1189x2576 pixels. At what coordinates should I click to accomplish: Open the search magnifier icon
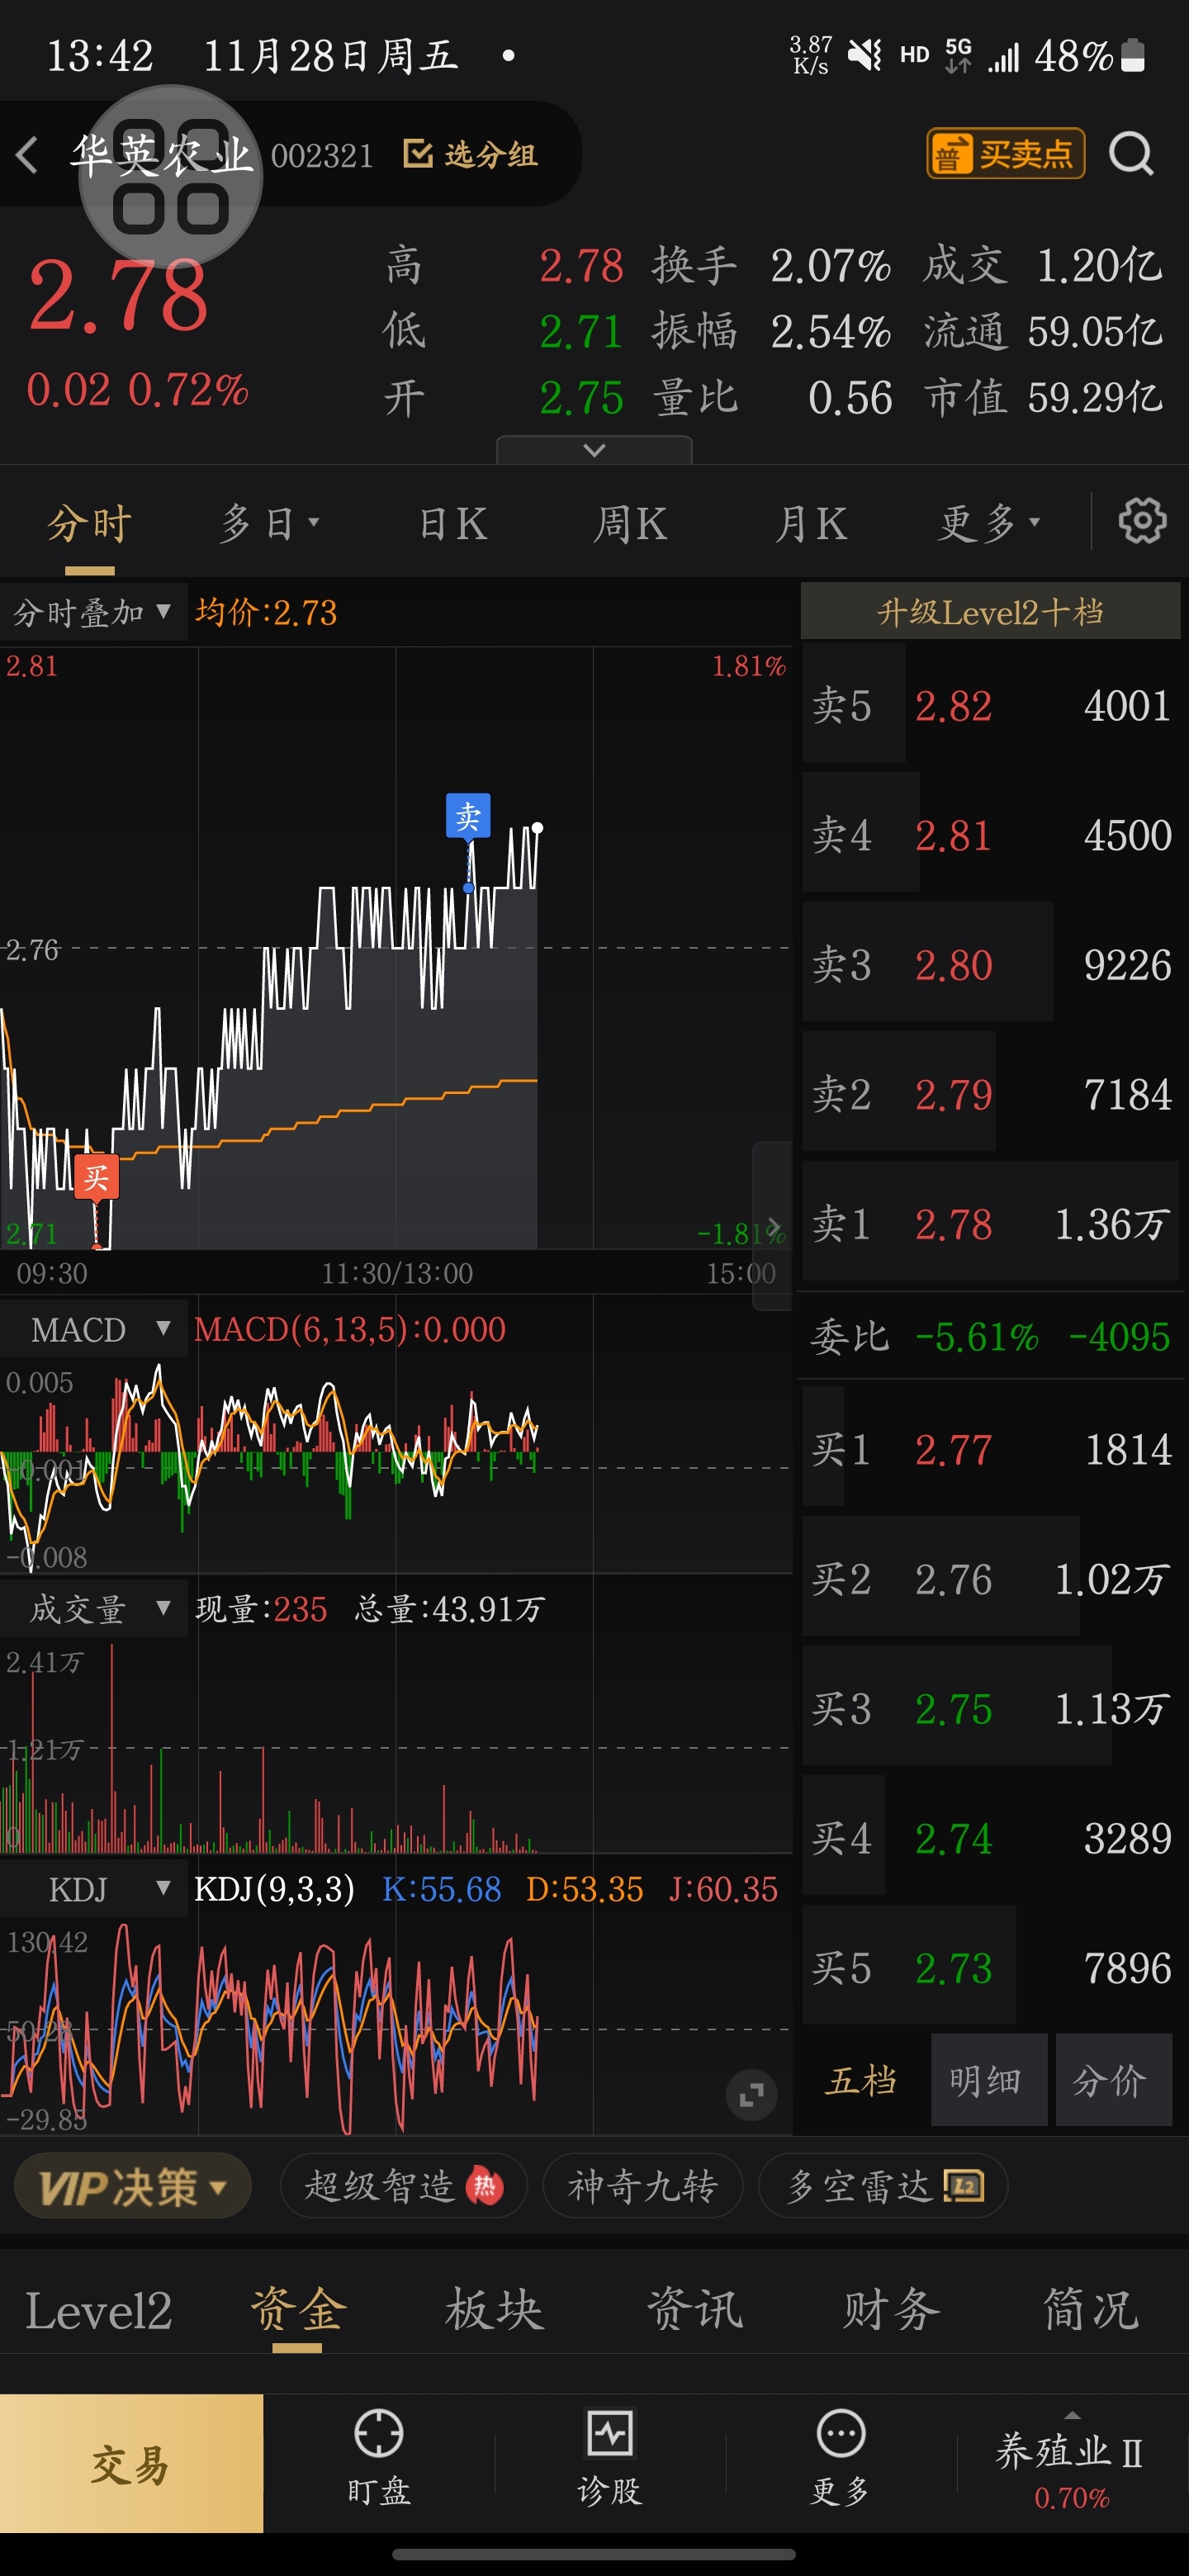pyautogui.click(x=1131, y=154)
